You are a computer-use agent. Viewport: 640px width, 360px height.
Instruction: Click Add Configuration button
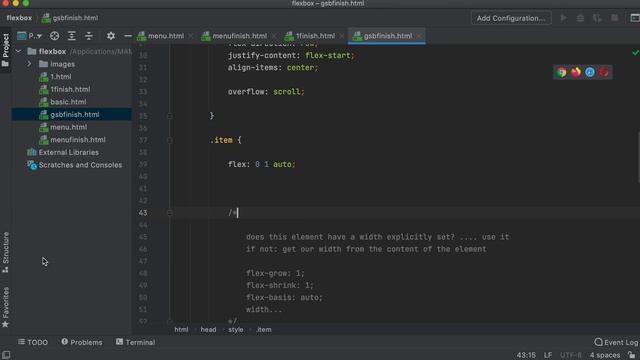coord(511,18)
